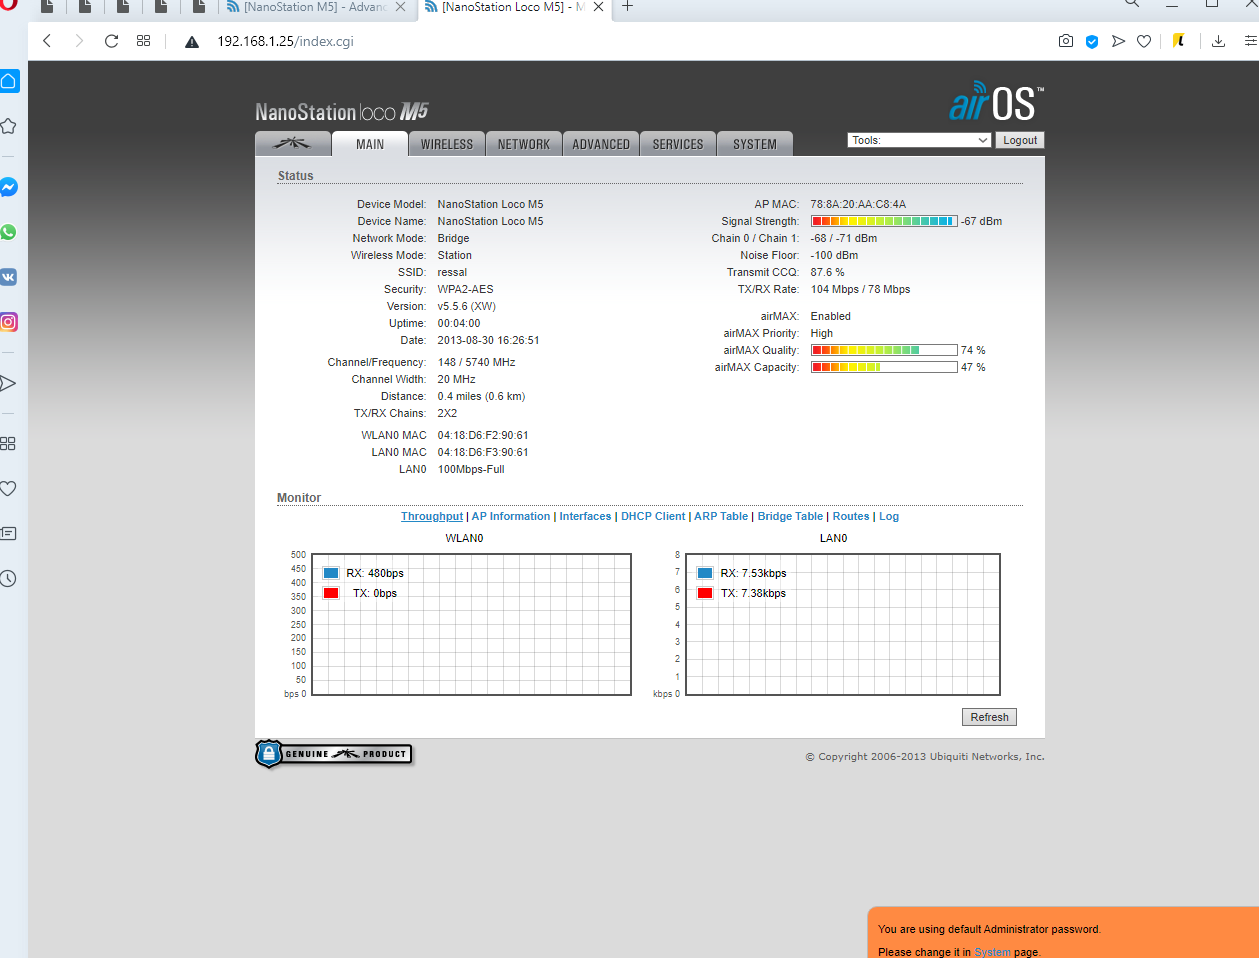This screenshot has height=958, width=1259.
Task: Open the NETWORK tab
Action: pyautogui.click(x=524, y=144)
